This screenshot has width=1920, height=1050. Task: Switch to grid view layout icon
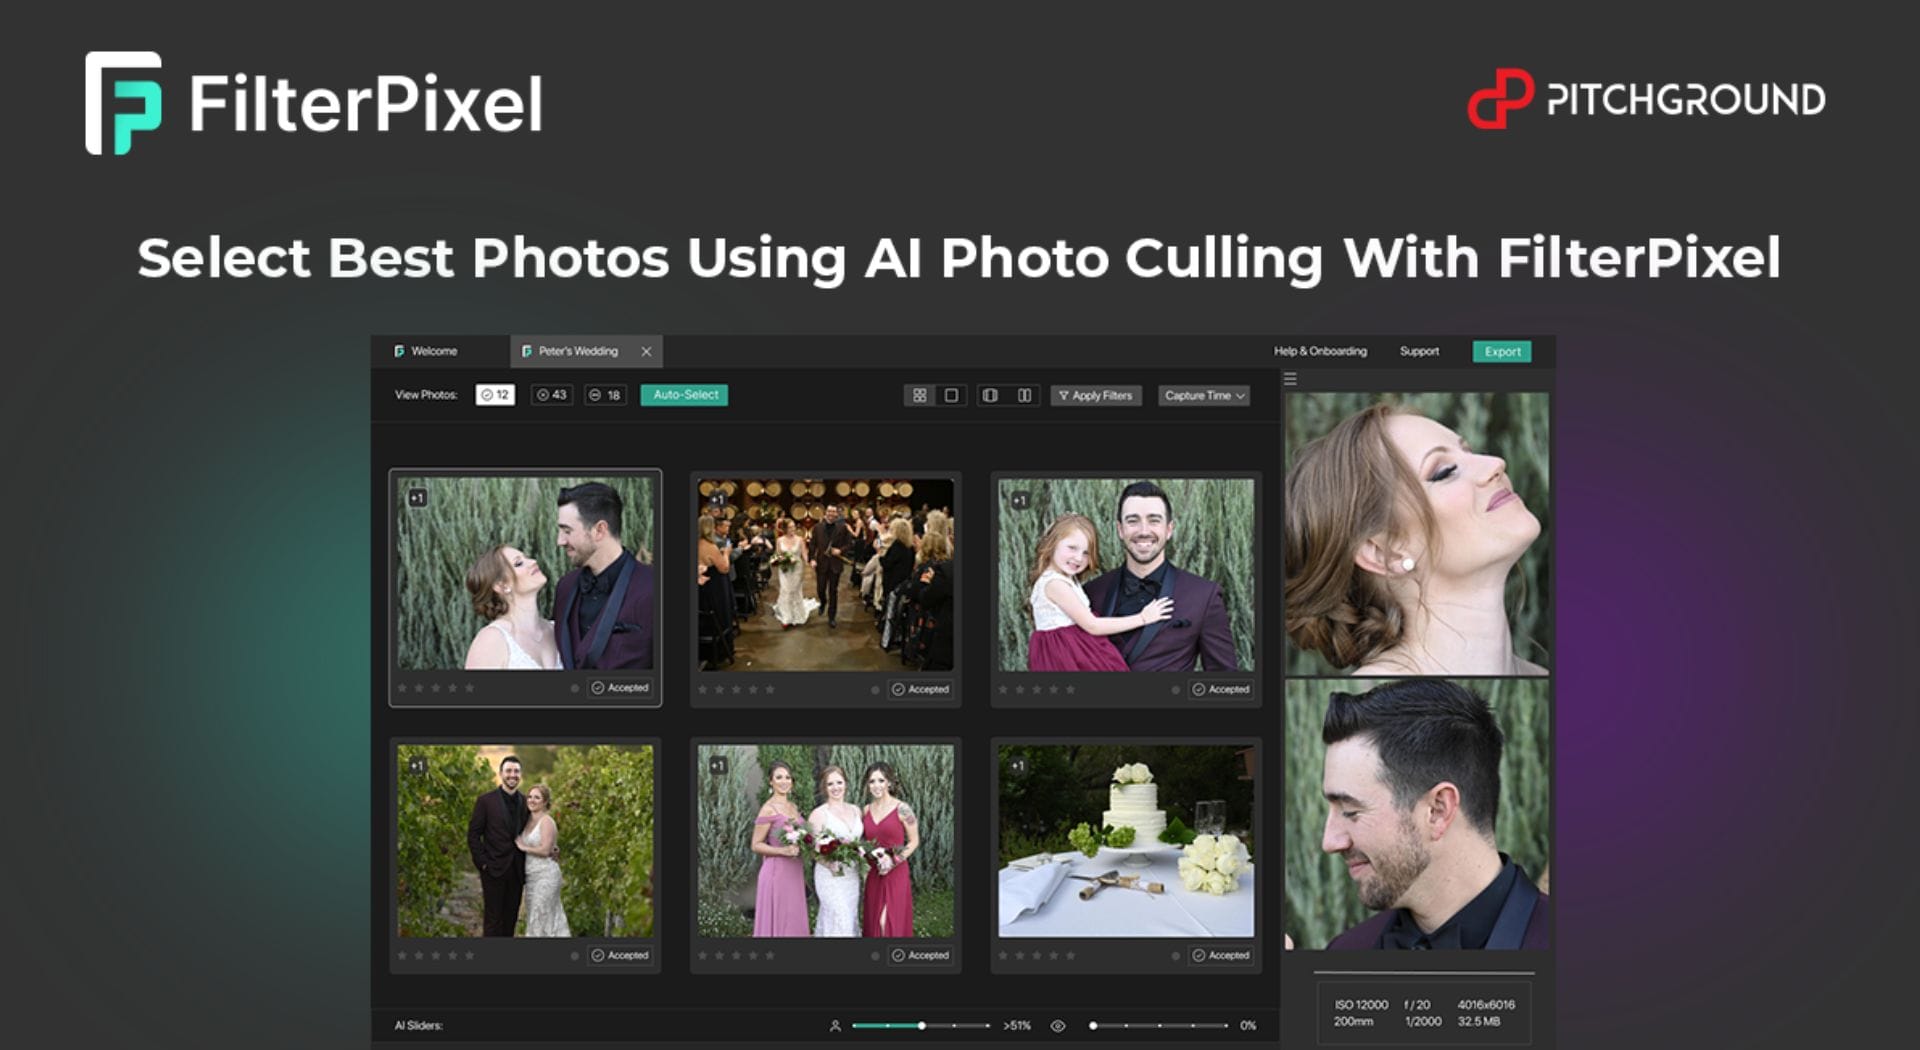click(919, 396)
